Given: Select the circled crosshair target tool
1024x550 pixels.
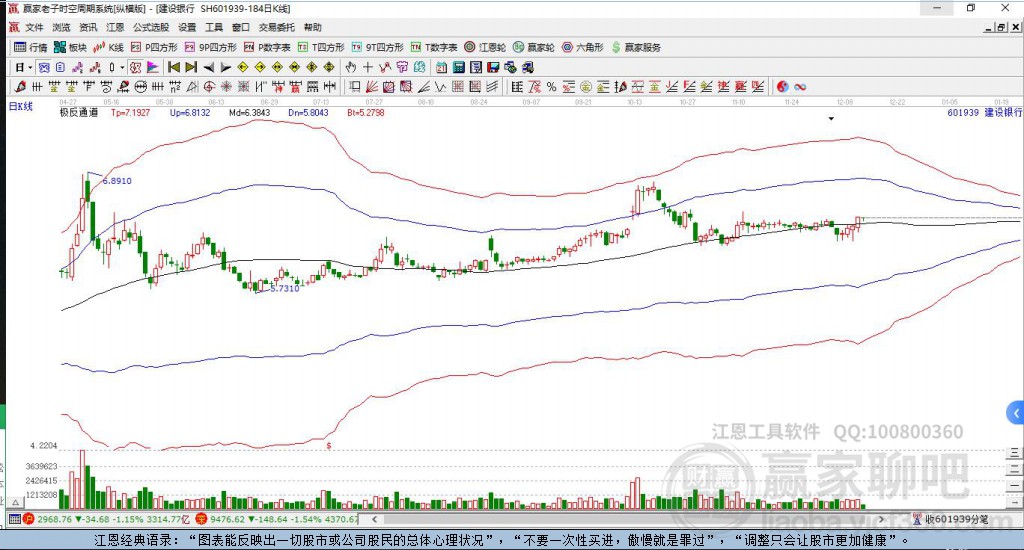Looking at the screenshot, I should [208, 87].
